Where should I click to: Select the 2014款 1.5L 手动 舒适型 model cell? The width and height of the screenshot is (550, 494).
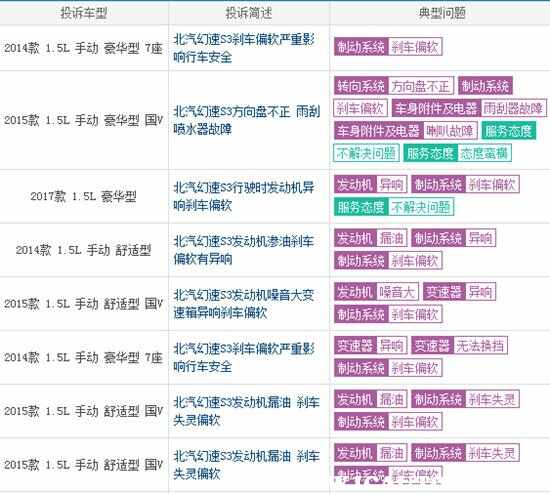83,250
